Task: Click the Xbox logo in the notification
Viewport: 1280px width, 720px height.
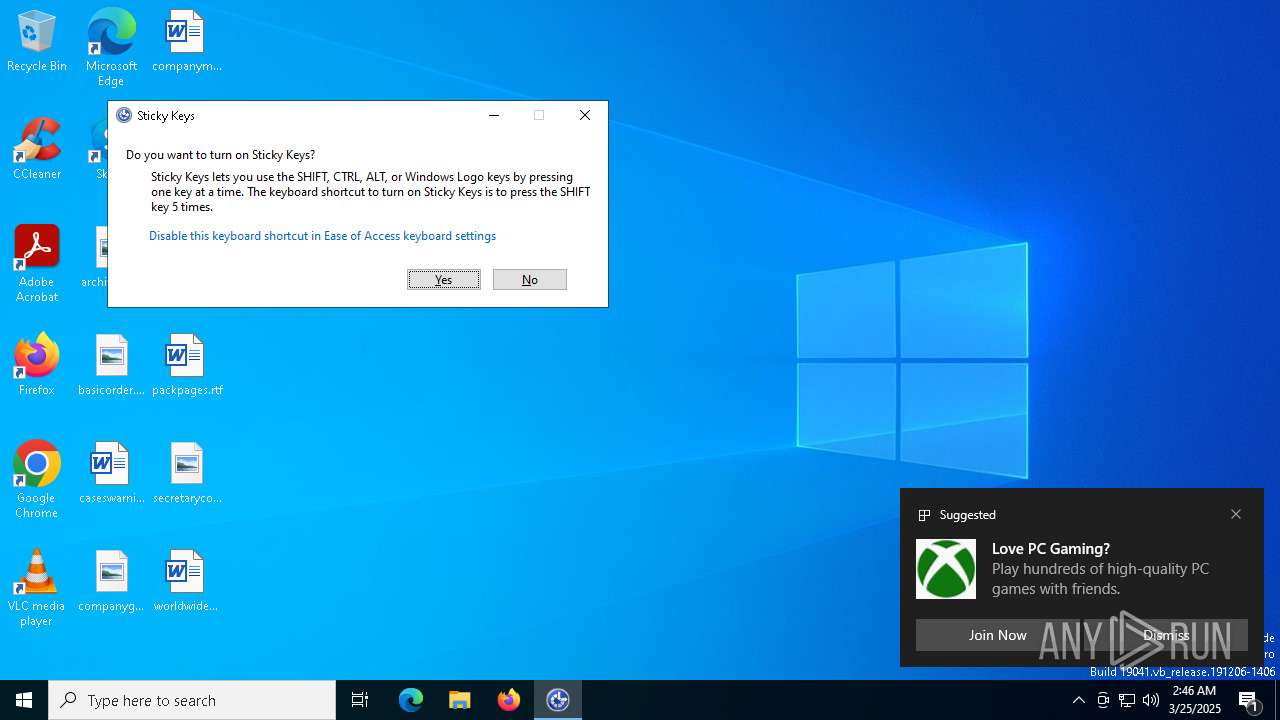Action: 946,569
